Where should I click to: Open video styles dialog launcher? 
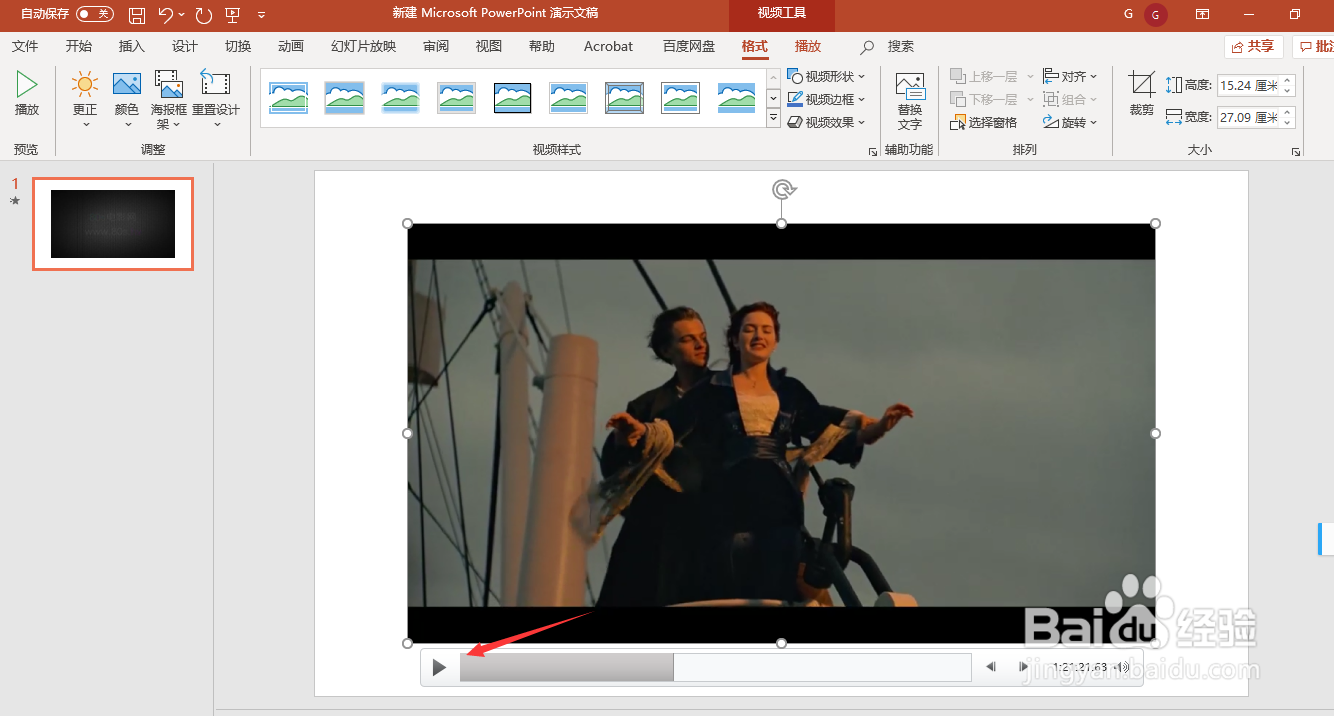[x=873, y=152]
